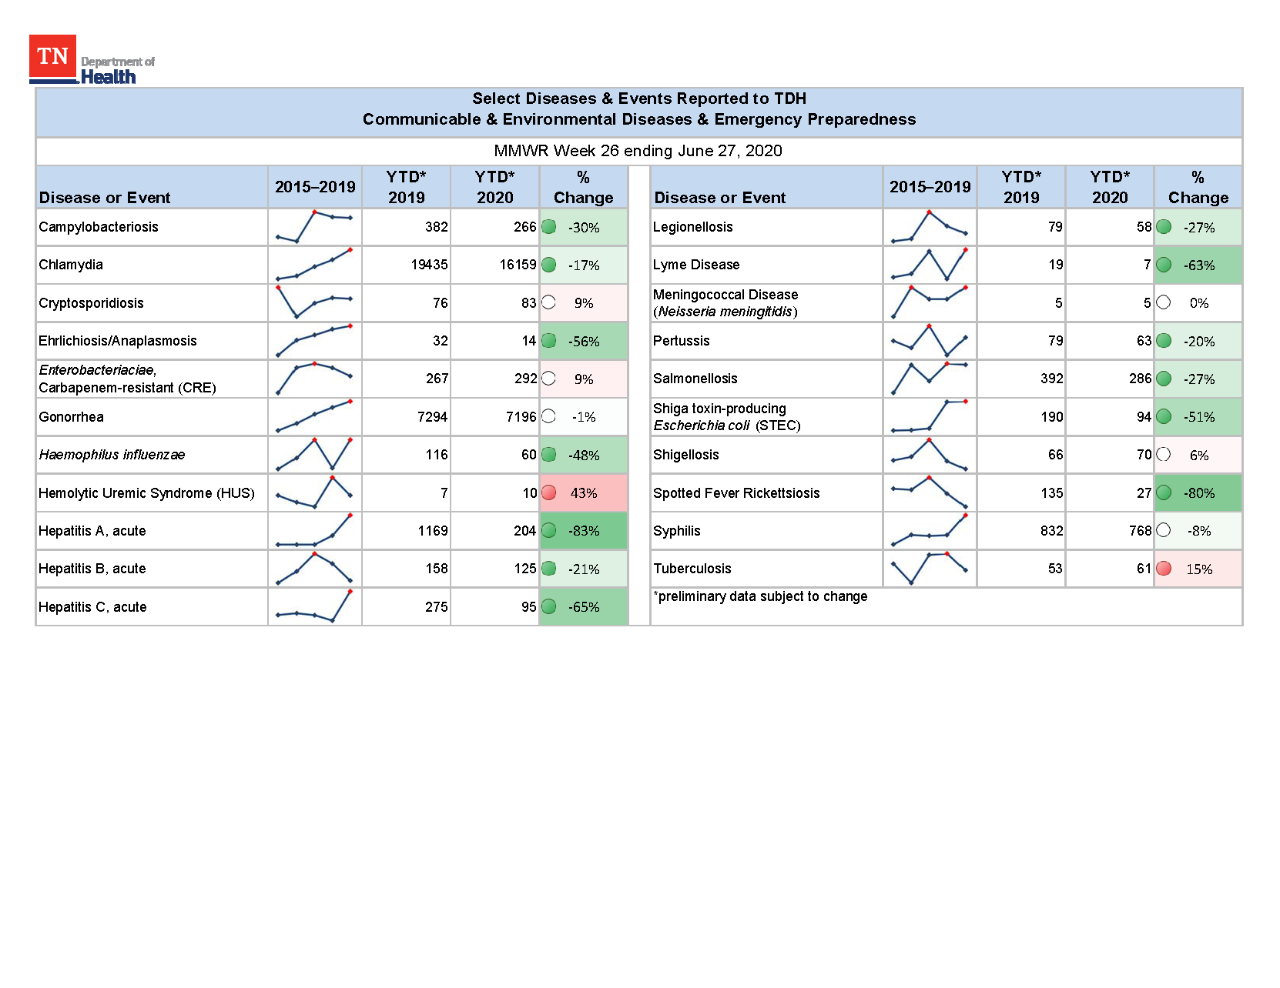Viewport: 1280px width, 988px height.
Task: Select the white status circle in Gonorrhea row
Action: pyautogui.click(x=549, y=417)
